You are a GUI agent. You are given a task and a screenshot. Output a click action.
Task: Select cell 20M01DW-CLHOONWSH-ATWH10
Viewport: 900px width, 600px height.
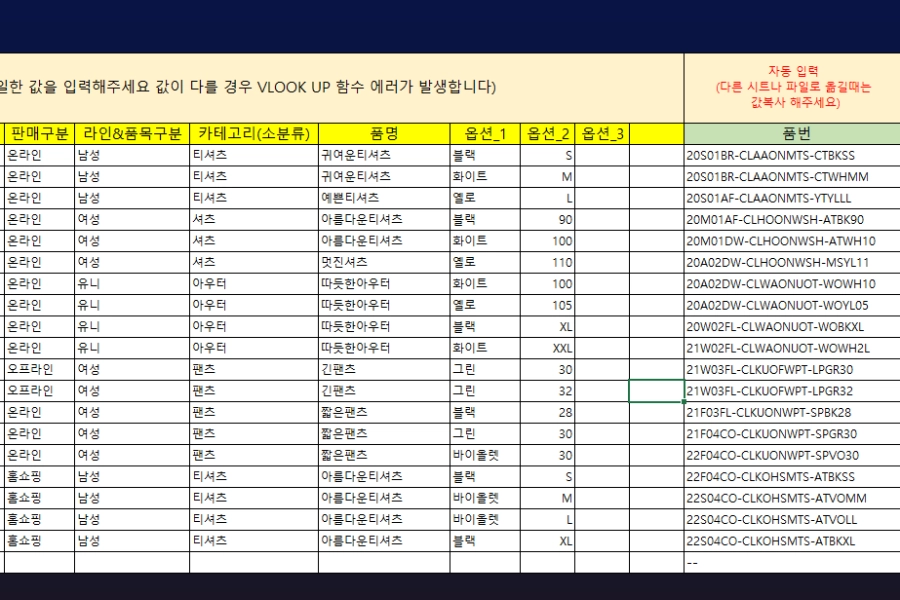coord(792,241)
